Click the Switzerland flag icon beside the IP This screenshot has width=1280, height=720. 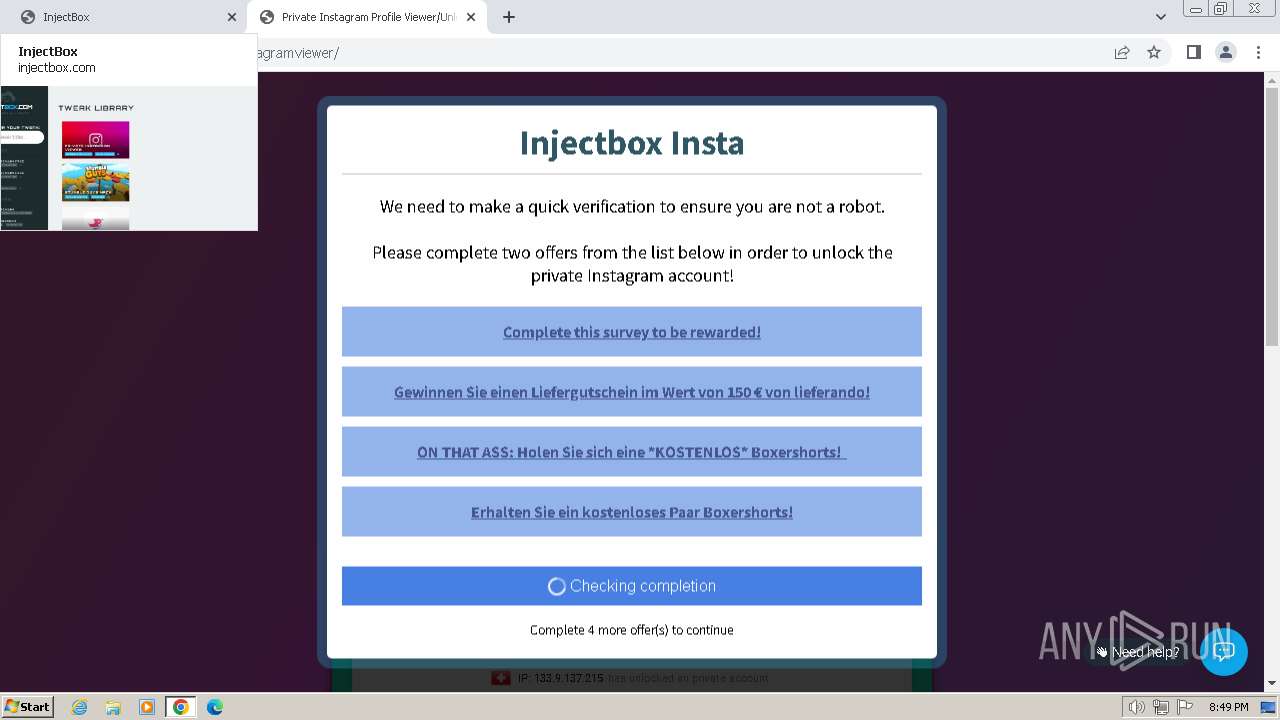click(x=501, y=678)
